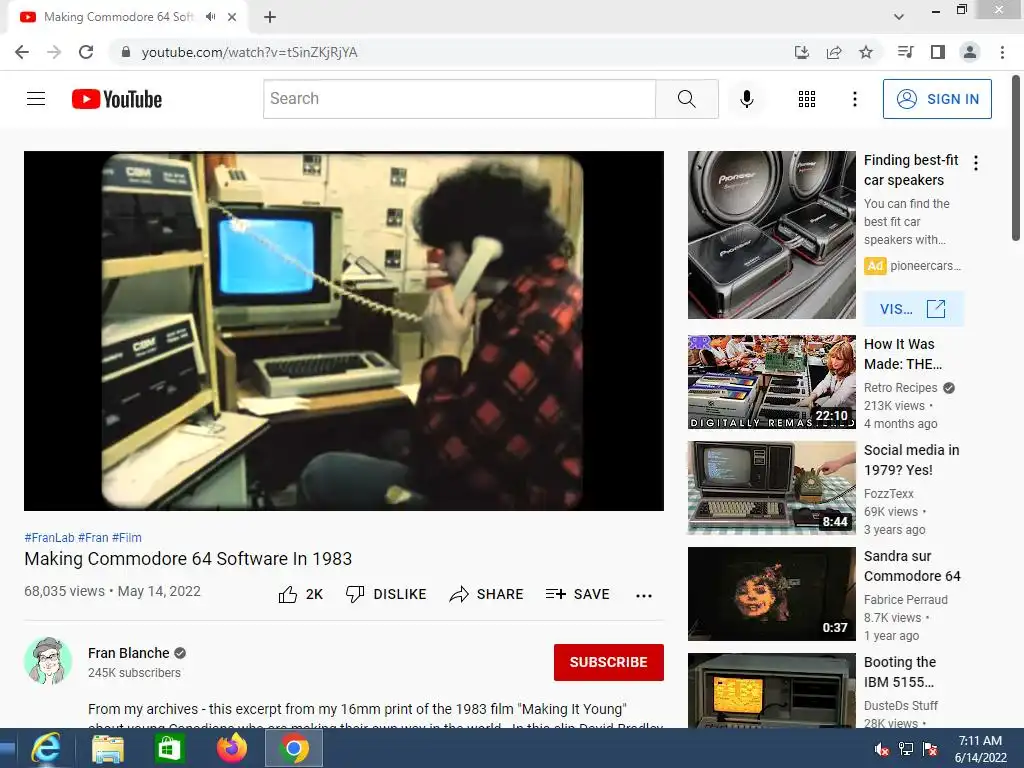
Task: Open the #FranLab hashtag link
Action: [49, 537]
